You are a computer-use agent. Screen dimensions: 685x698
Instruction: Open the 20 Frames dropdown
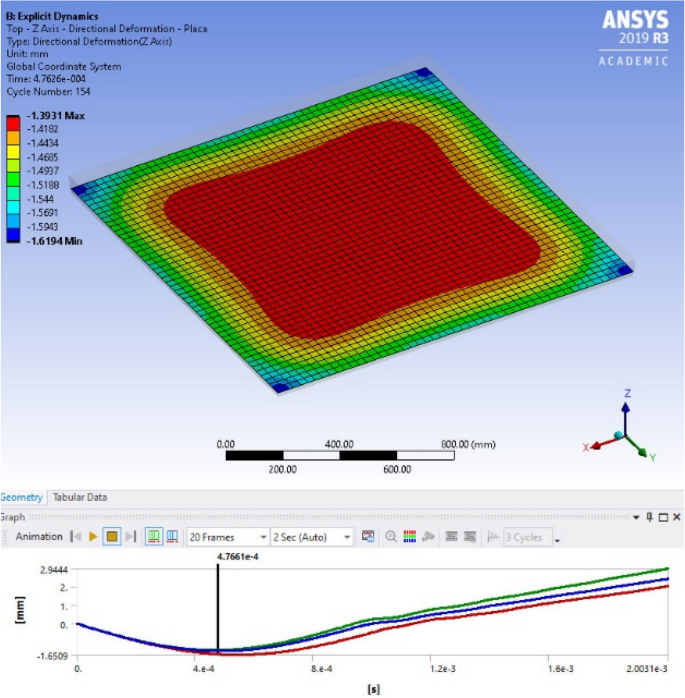click(227, 537)
